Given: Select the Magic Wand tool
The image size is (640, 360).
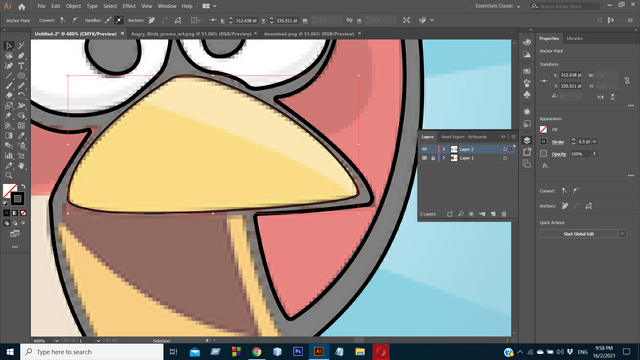Looking at the screenshot, I should 21,46.
